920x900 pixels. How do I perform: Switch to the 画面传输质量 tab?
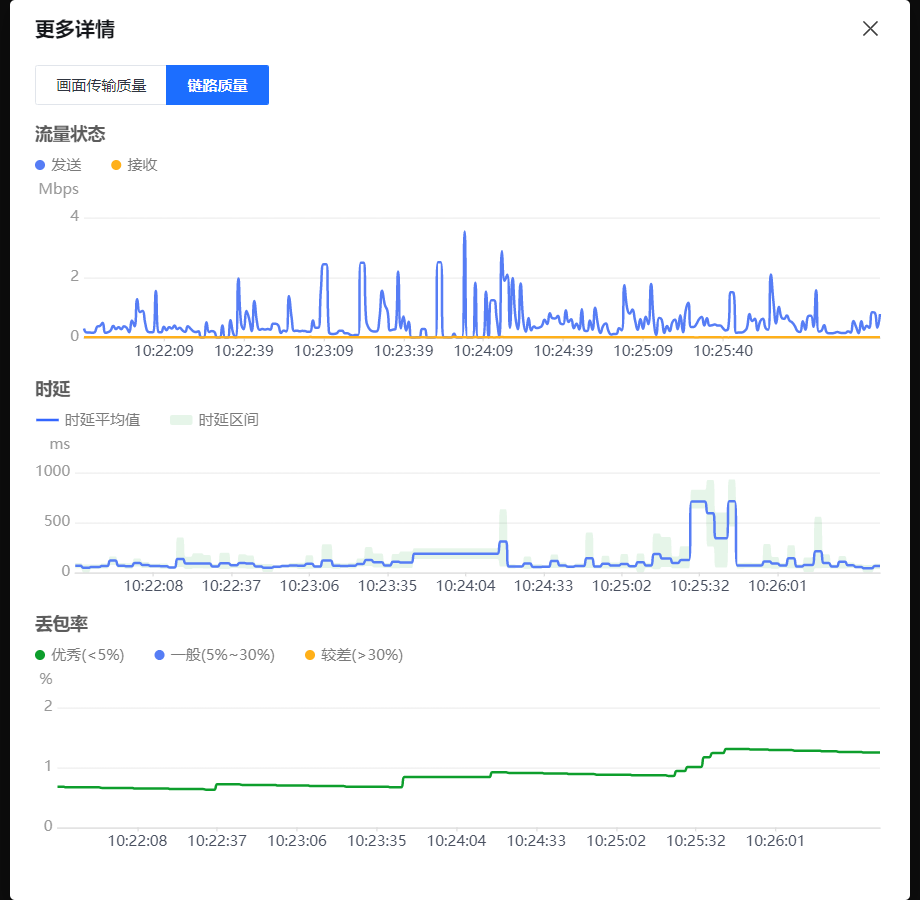click(x=101, y=85)
